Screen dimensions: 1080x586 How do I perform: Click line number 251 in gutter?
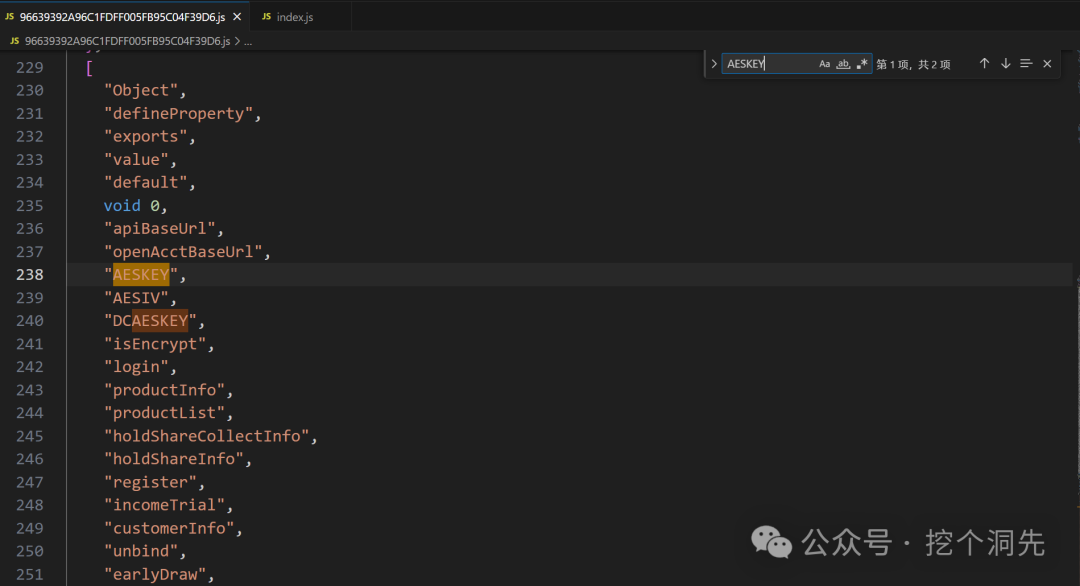[x=30, y=575]
